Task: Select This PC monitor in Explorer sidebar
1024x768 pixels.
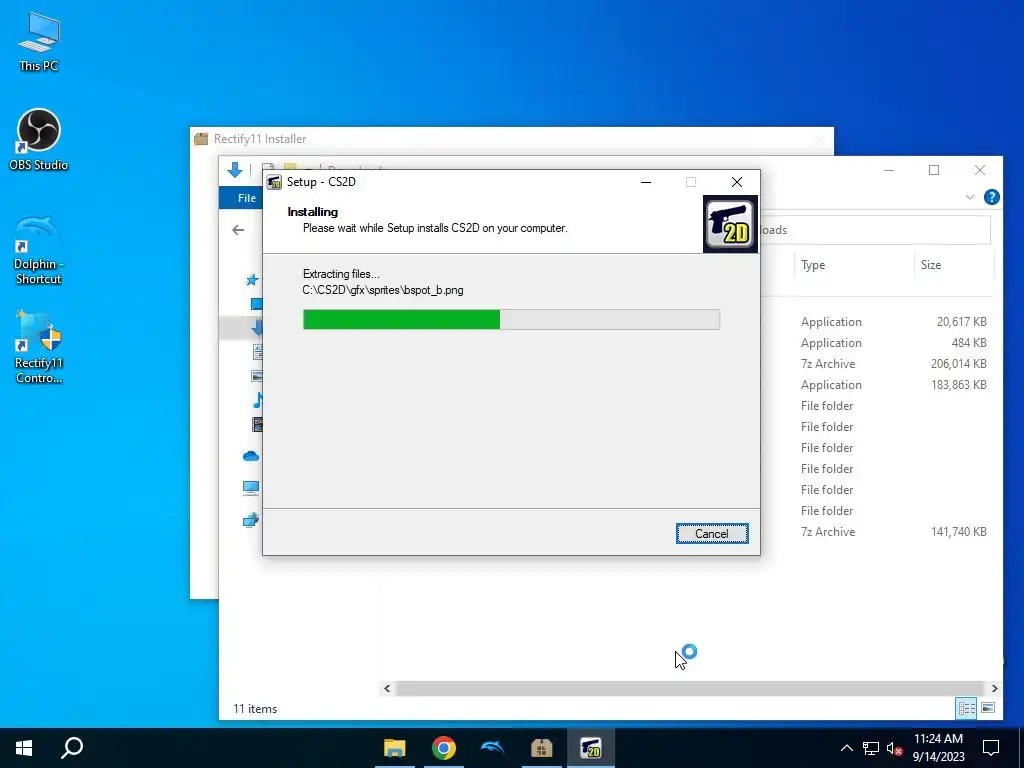Action: tap(251, 488)
